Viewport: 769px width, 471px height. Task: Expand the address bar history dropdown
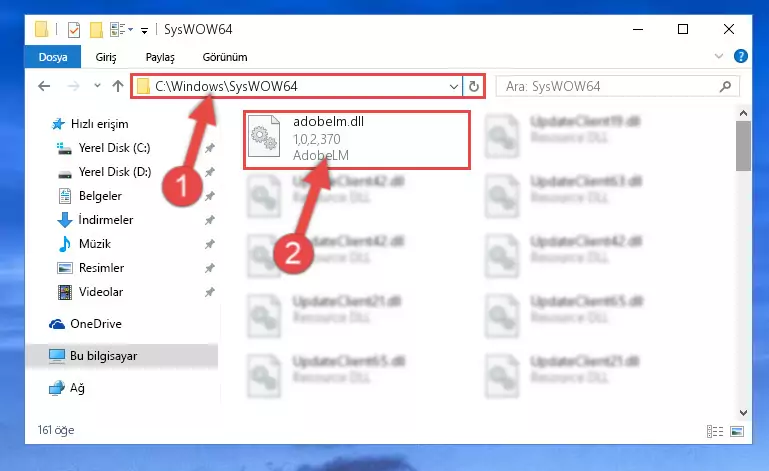454,87
